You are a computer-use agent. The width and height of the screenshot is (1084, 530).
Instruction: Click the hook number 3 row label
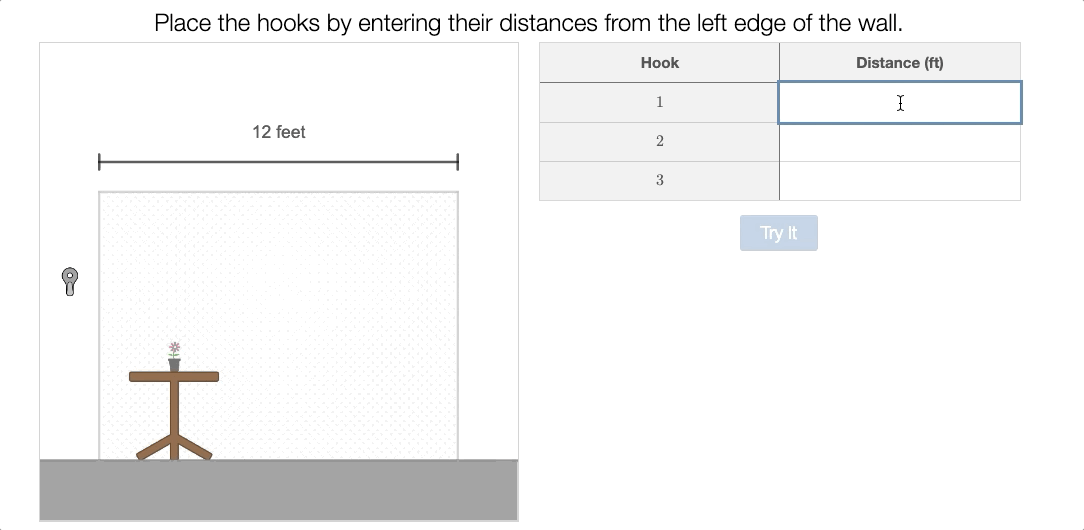pos(660,180)
